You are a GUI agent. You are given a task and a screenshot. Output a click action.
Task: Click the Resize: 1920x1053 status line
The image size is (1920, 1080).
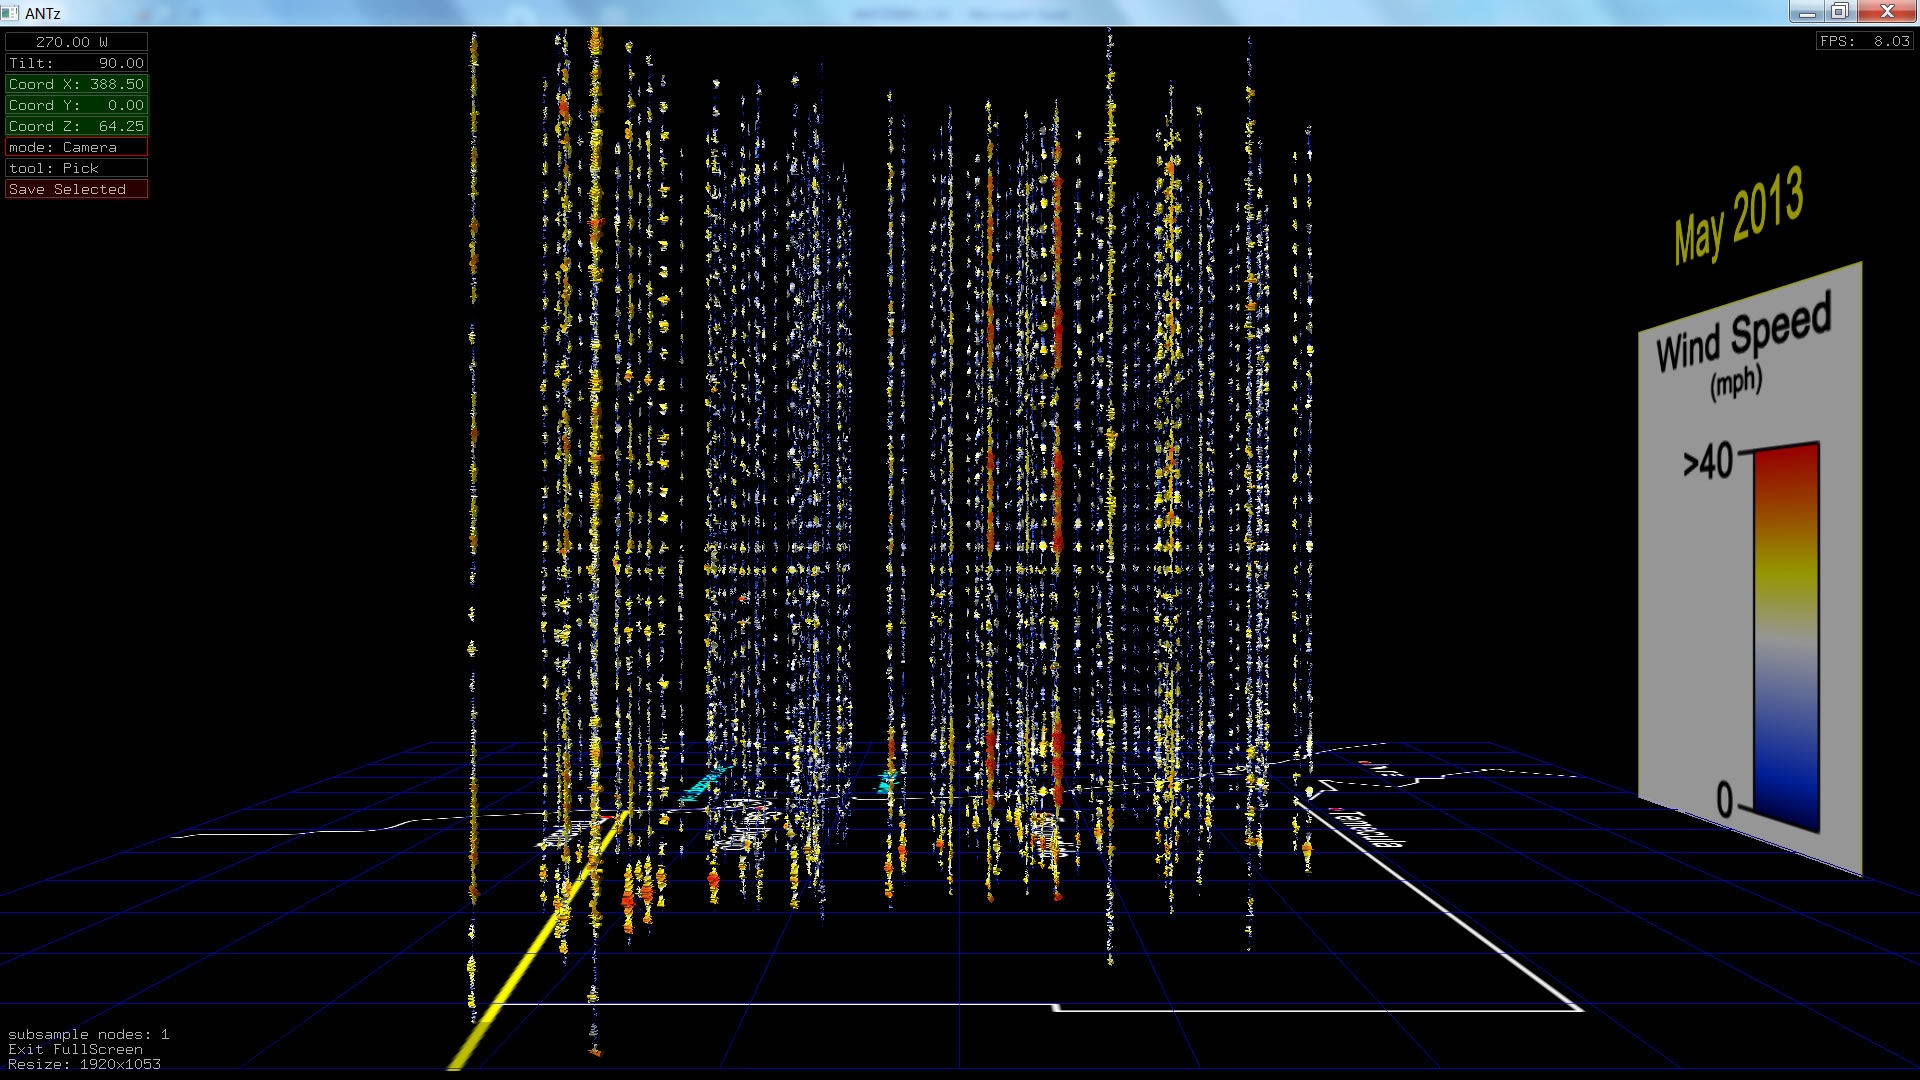pyautogui.click(x=84, y=1064)
